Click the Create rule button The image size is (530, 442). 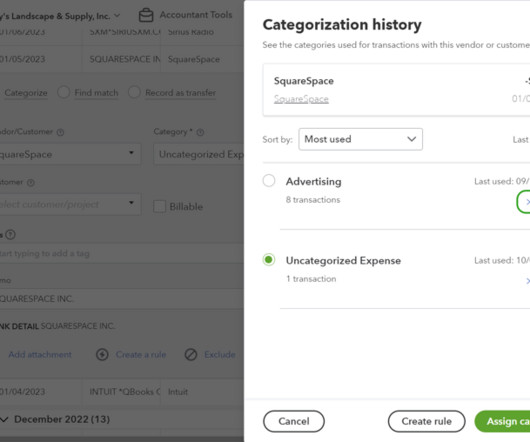pos(426,421)
